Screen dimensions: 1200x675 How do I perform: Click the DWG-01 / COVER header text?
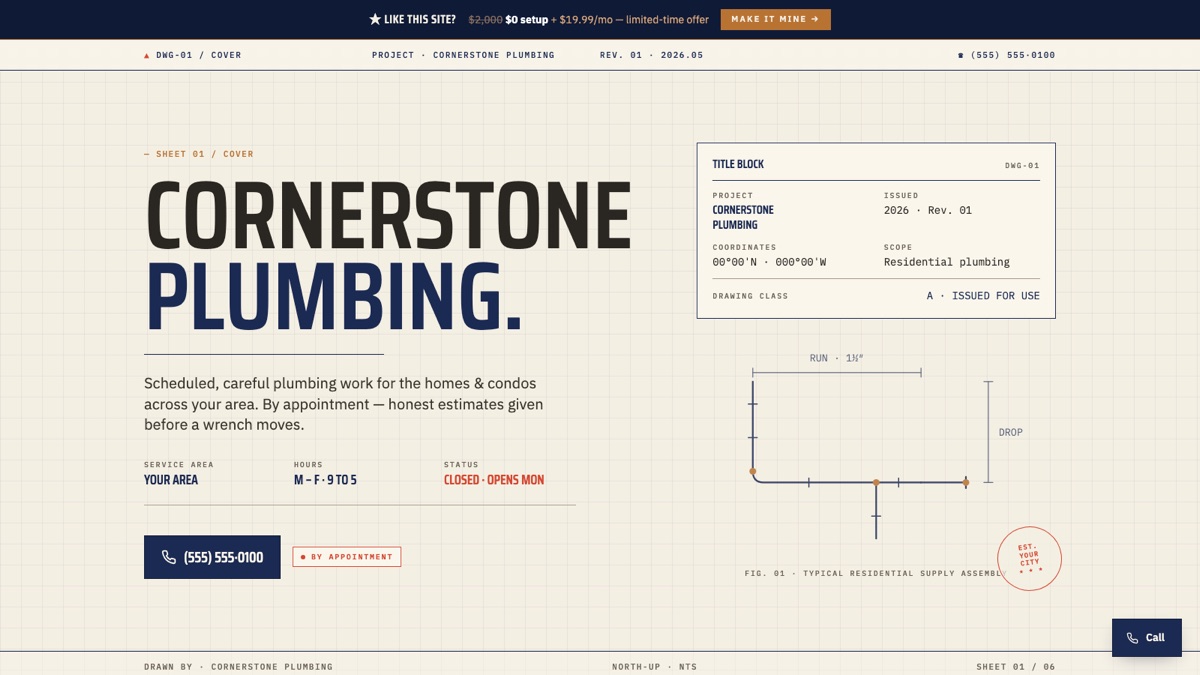coord(199,55)
